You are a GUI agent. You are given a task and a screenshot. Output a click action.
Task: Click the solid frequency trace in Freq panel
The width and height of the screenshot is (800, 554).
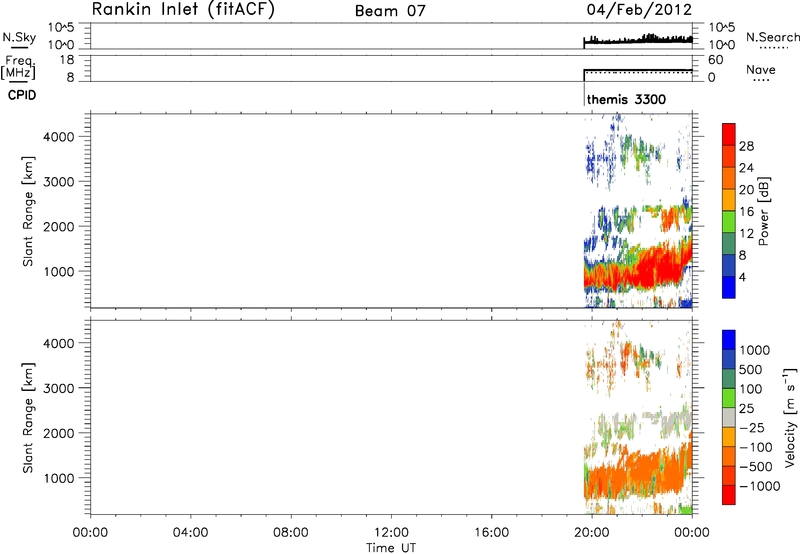click(638, 70)
